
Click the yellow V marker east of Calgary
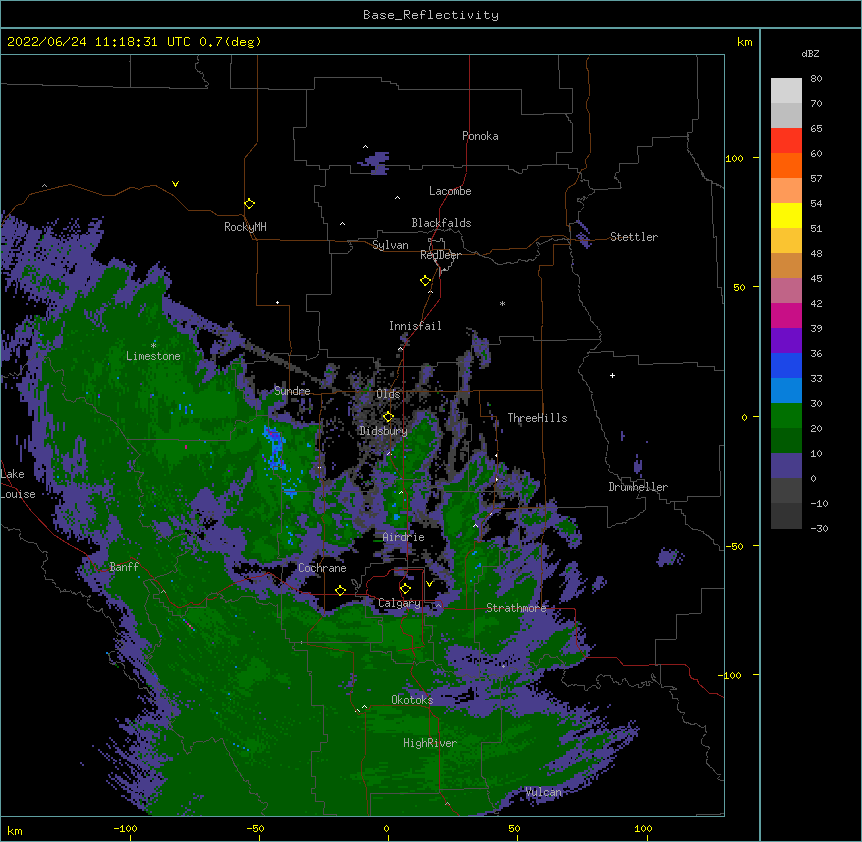pos(429,584)
